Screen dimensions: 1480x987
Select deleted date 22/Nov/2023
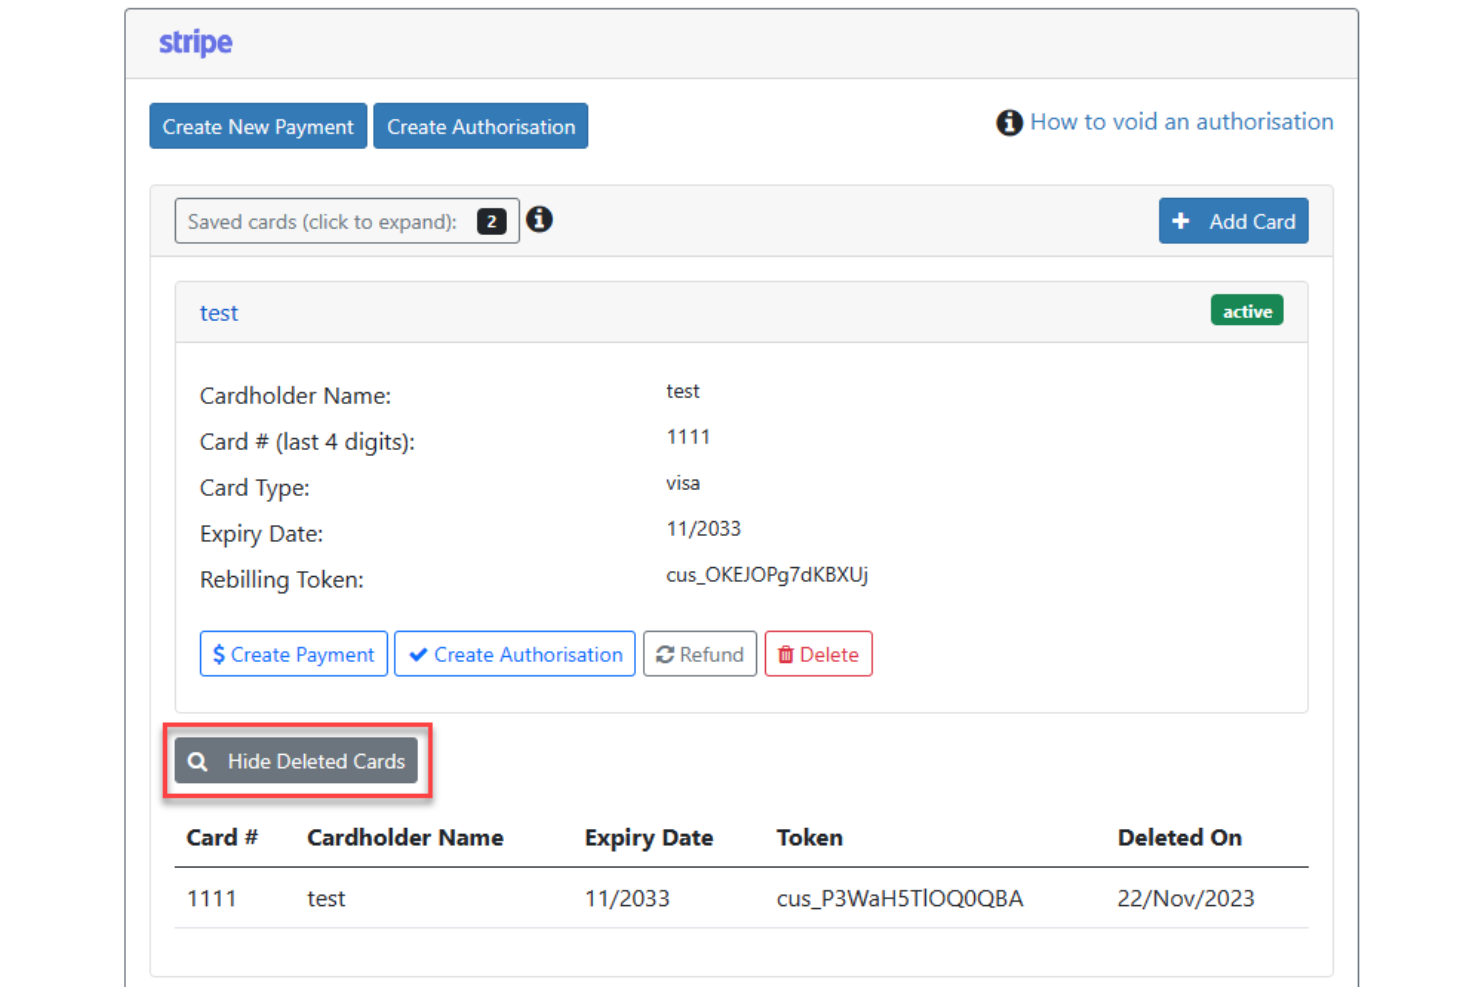pyautogui.click(x=1186, y=899)
